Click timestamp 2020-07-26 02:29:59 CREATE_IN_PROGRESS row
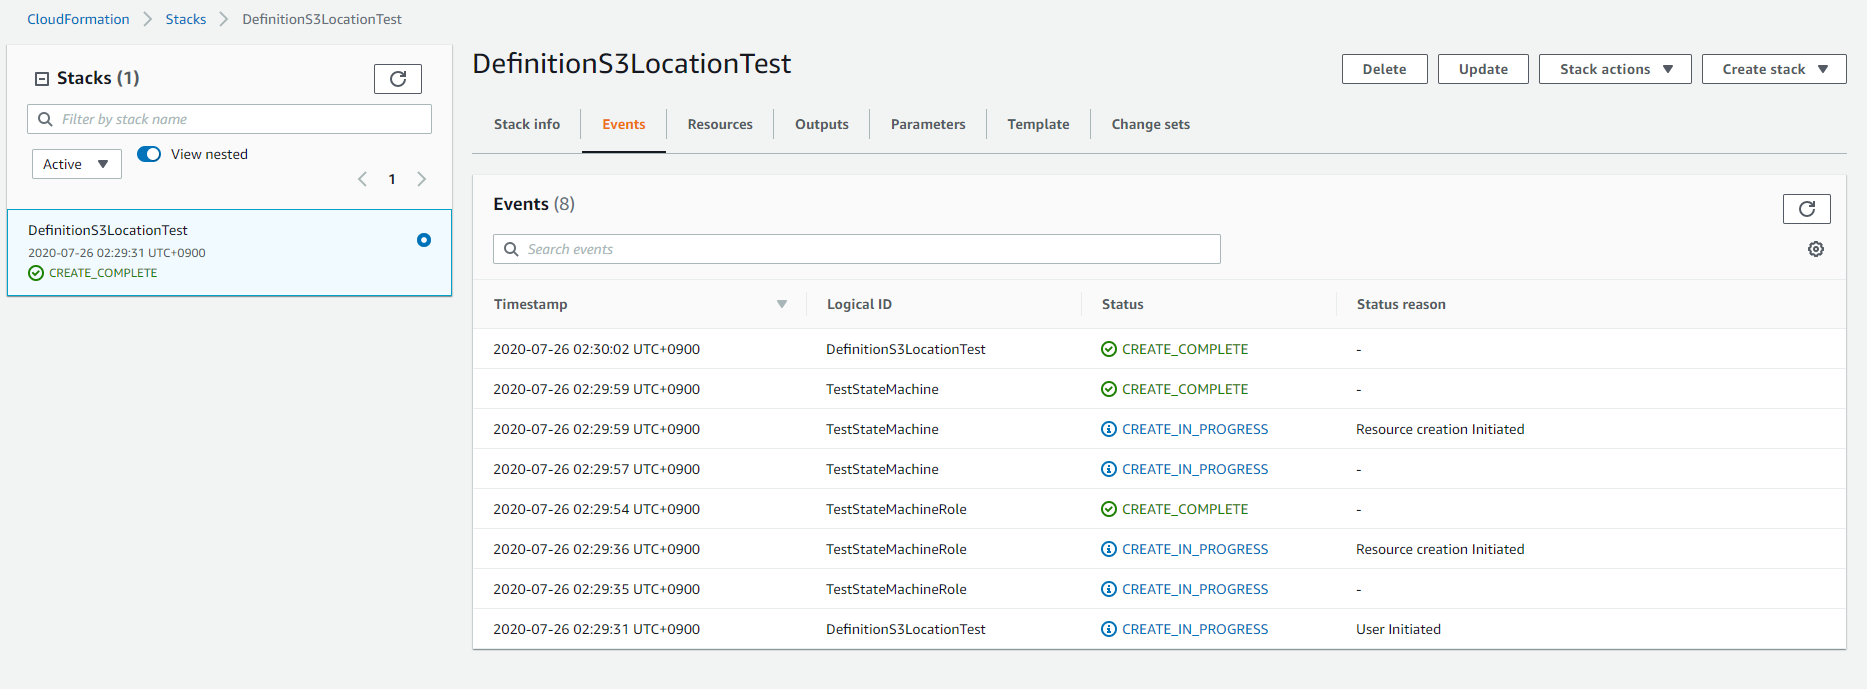Screen dimensions: 1867x689 point(596,429)
